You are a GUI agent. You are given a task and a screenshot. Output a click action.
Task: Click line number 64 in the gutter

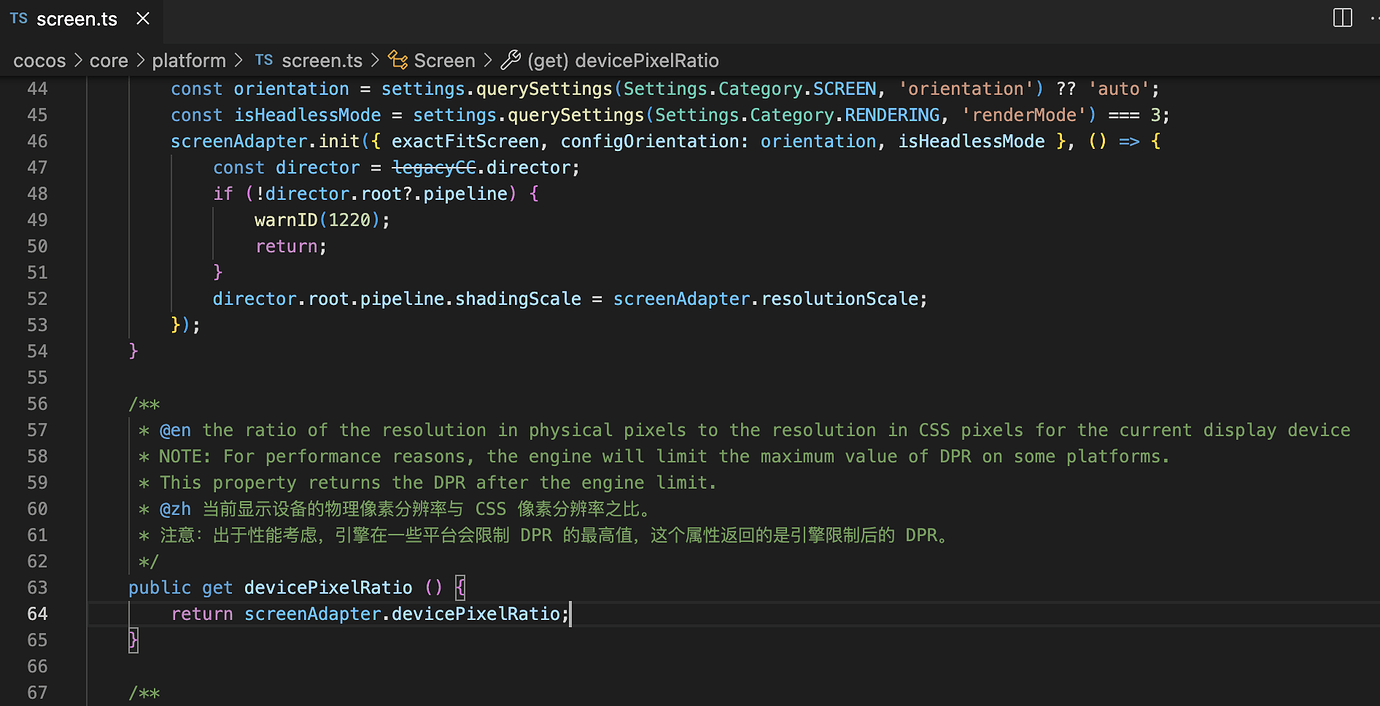click(x=38, y=613)
